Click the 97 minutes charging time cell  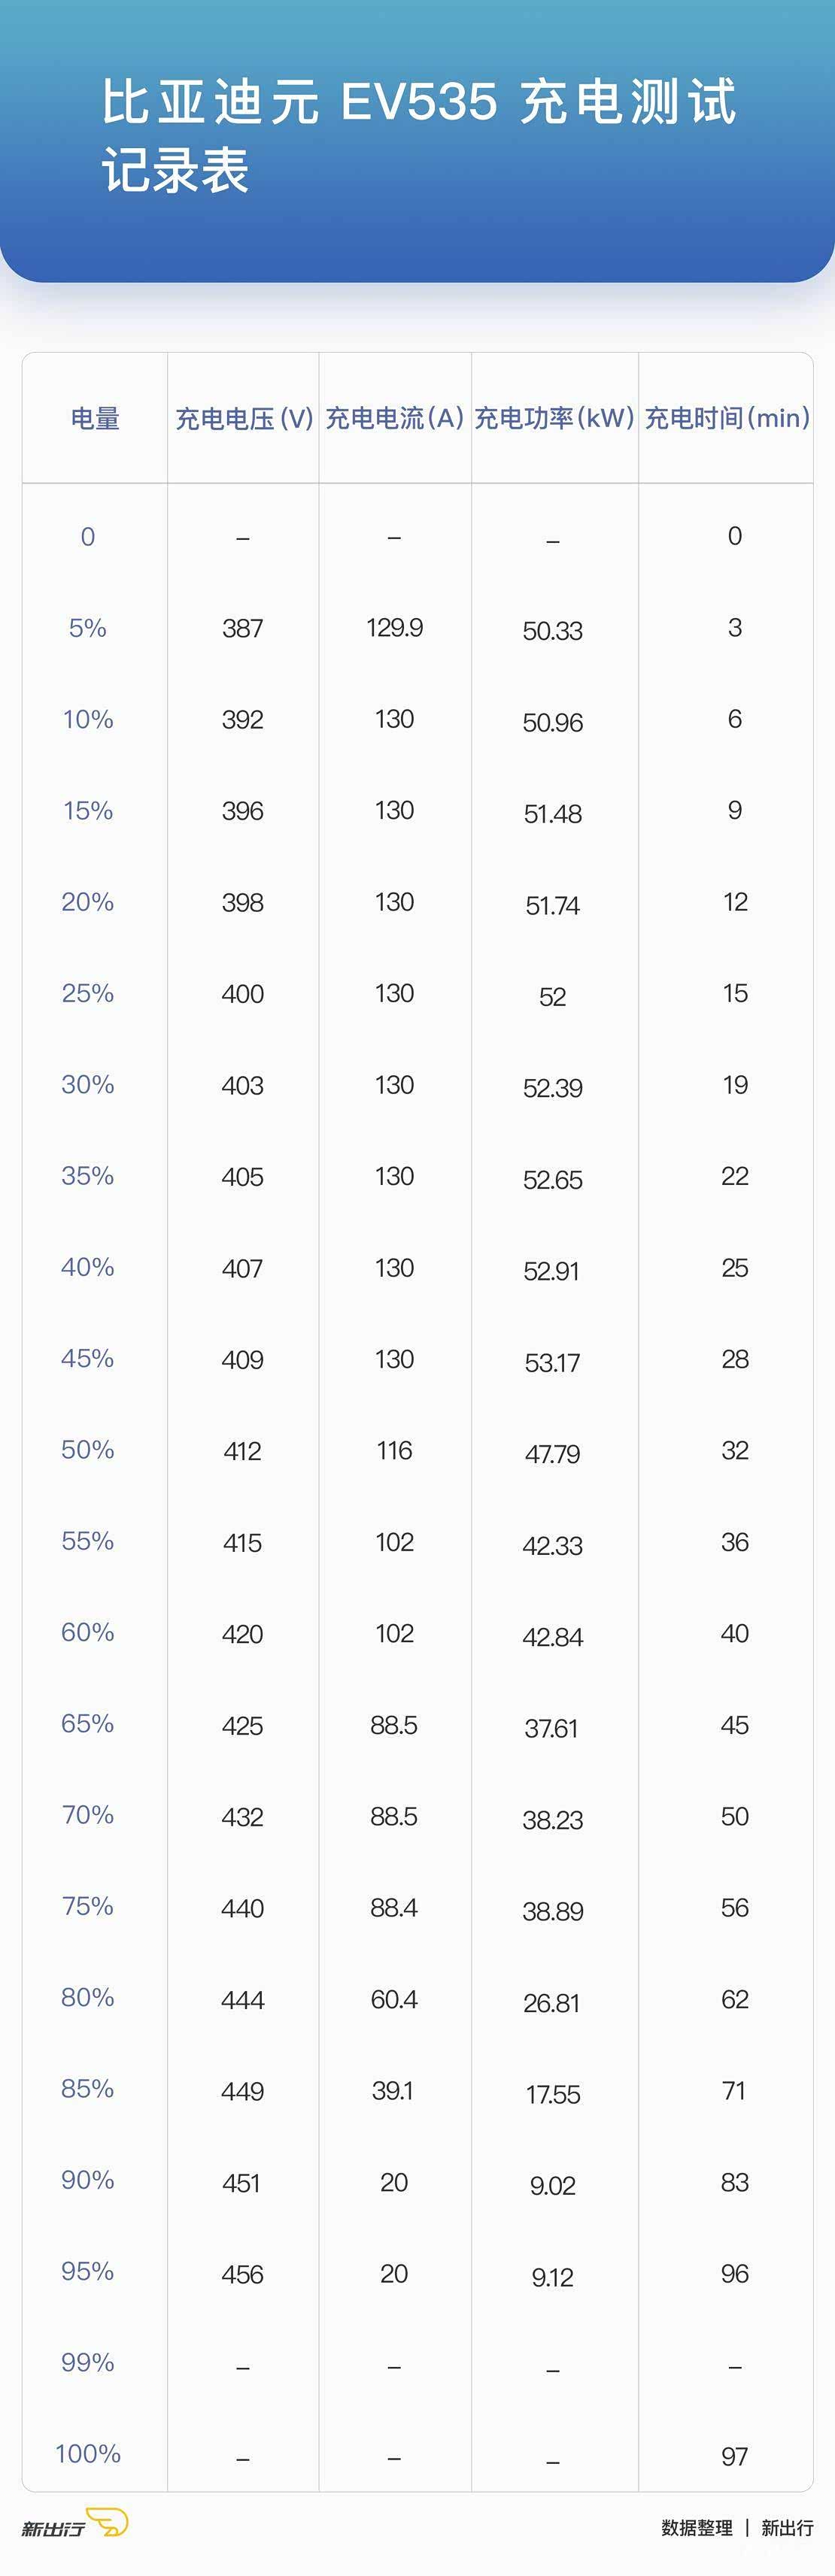(x=735, y=2456)
